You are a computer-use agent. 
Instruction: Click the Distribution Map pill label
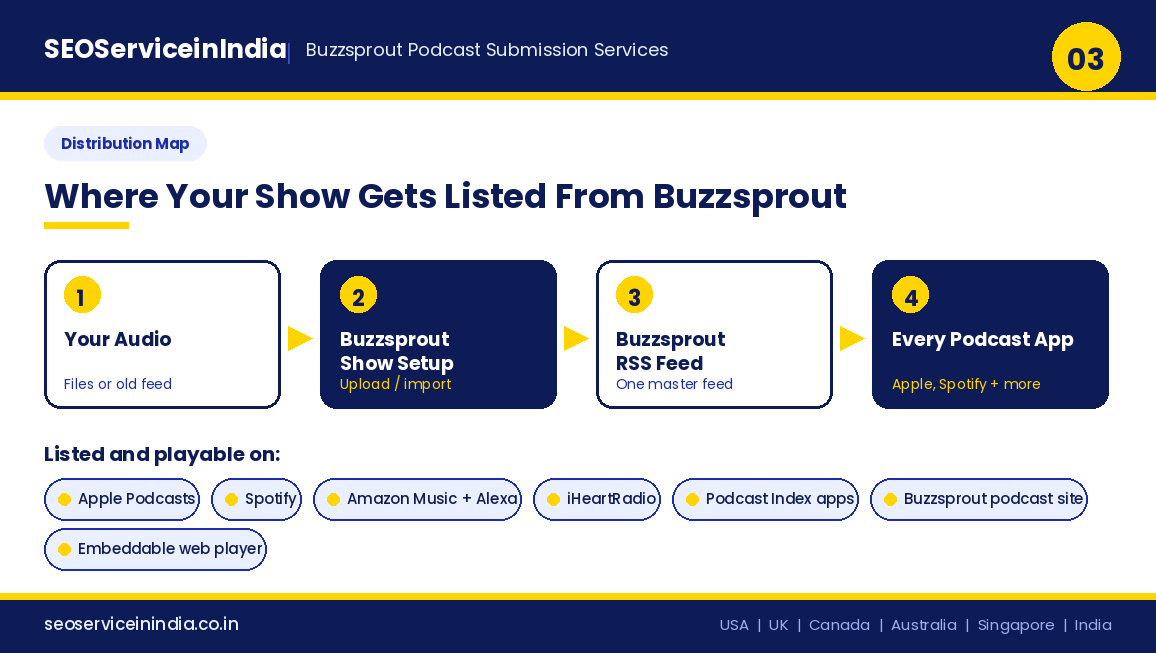pos(125,144)
